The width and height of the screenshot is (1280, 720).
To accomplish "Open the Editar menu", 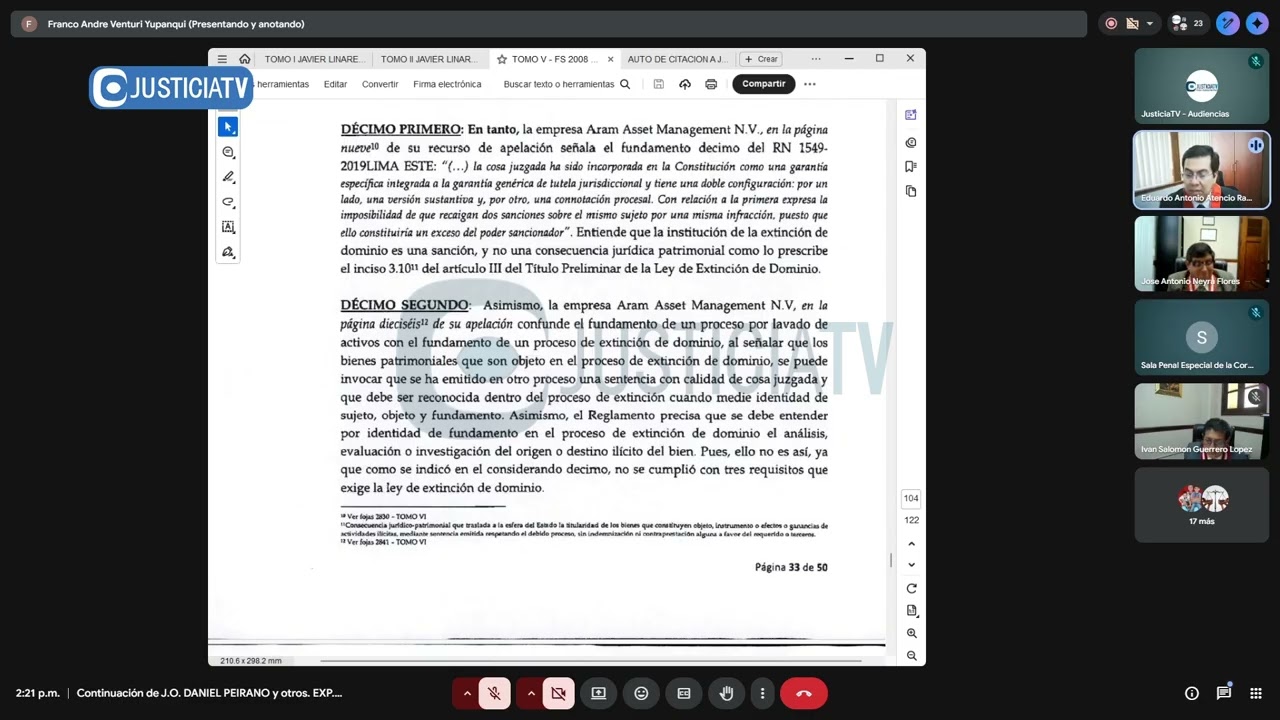I will coord(335,84).
